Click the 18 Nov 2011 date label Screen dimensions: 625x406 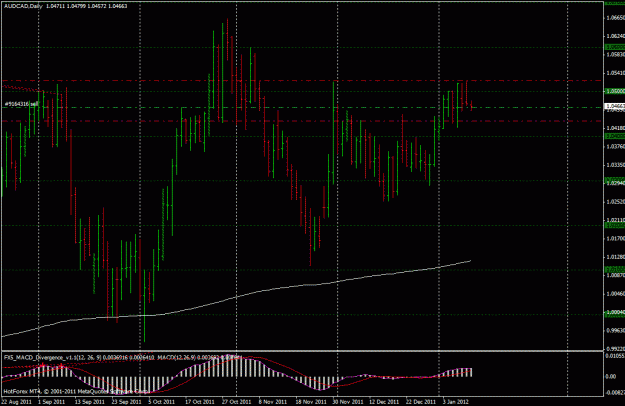point(310,402)
